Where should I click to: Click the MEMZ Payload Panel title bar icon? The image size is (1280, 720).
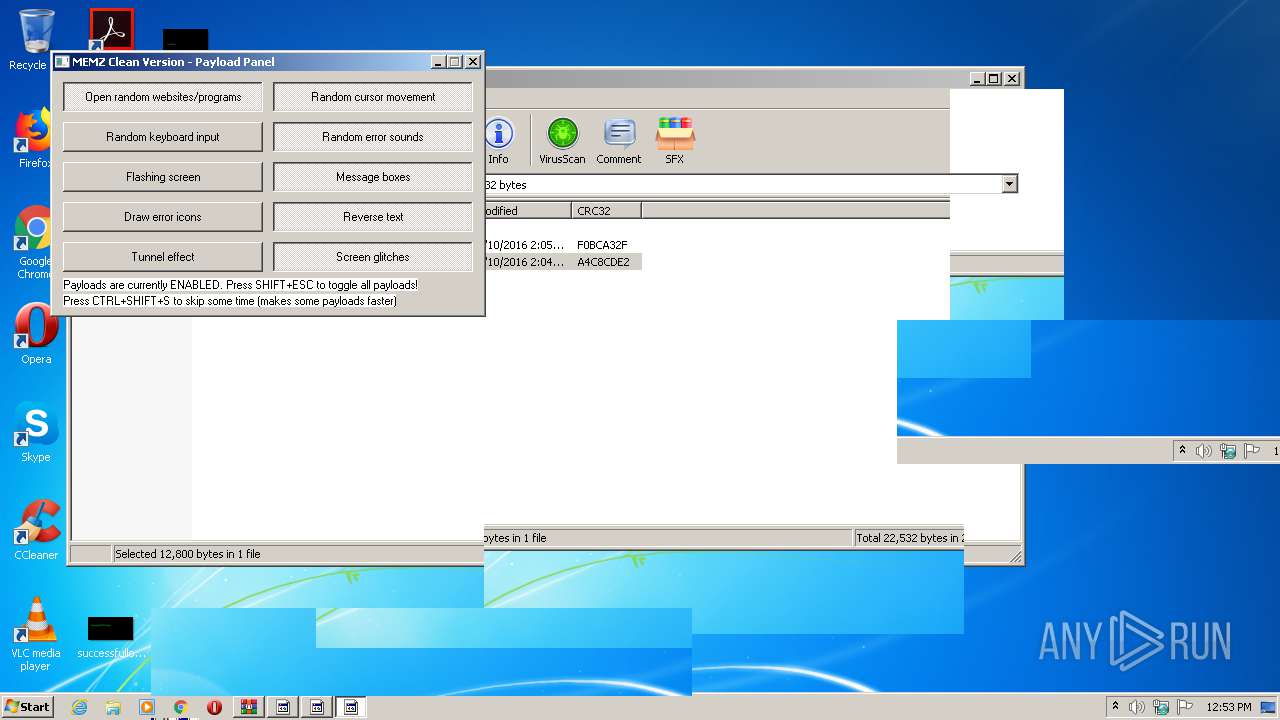62,62
